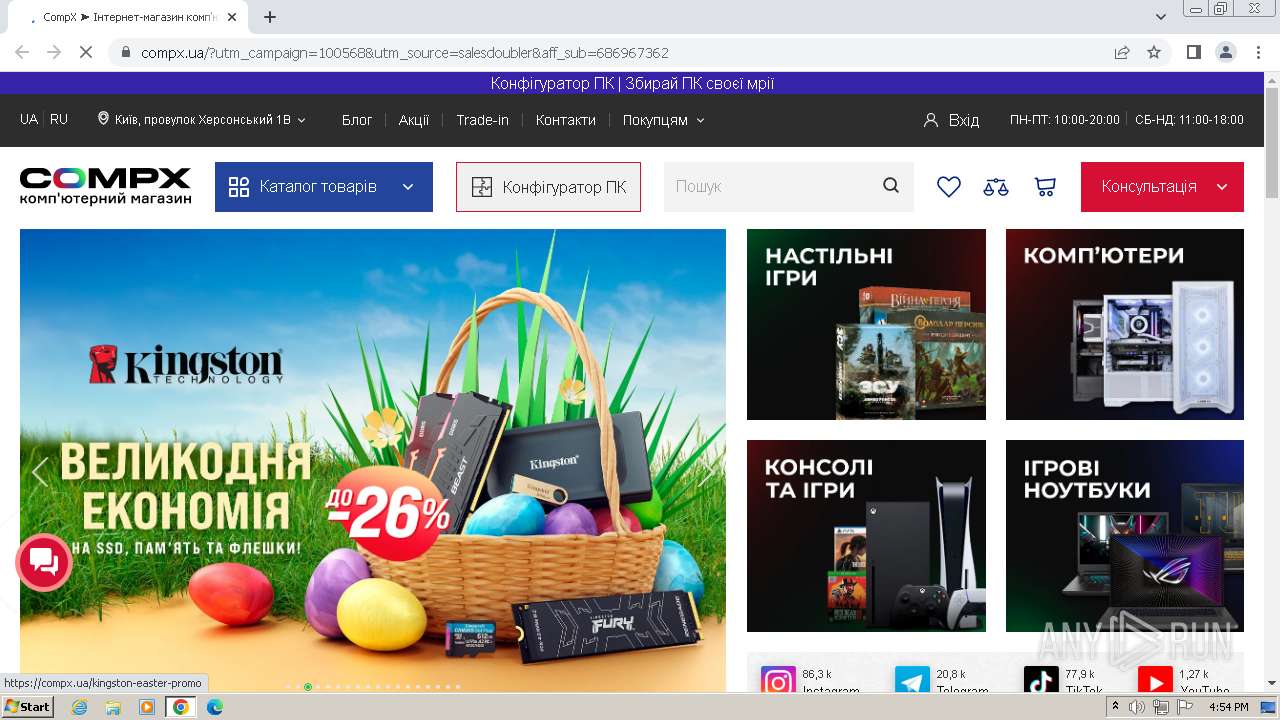Click the search magnifier icon
The width and height of the screenshot is (1280, 720).
pyautogui.click(x=891, y=186)
